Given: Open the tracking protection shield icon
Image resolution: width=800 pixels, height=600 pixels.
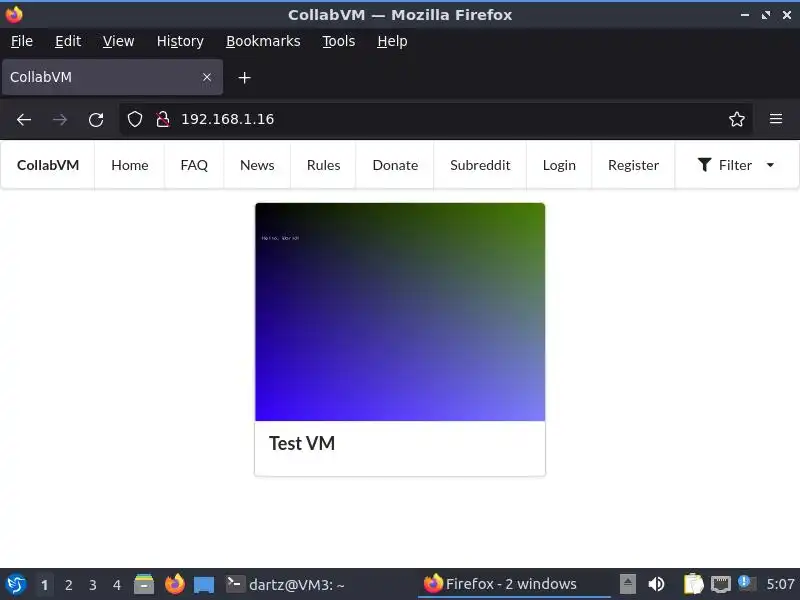Looking at the screenshot, I should point(135,119).
